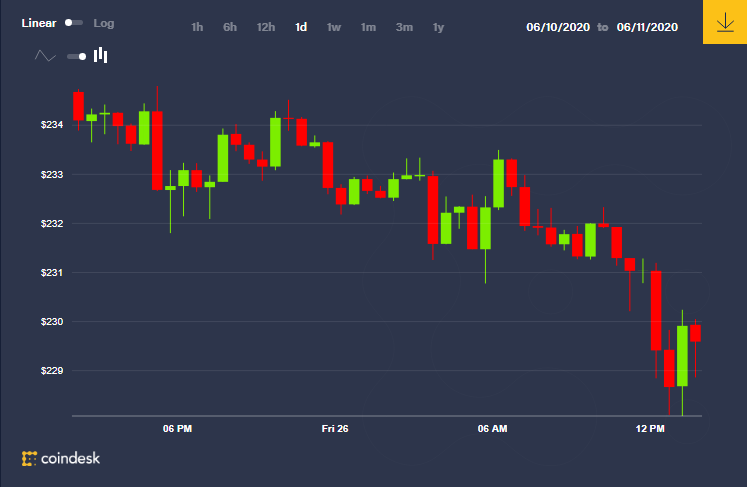The height and width of the screenshot is (487, 747).
Task: Click the $230 price axis label
Action: pyautogui.click(x=52, y=322)
